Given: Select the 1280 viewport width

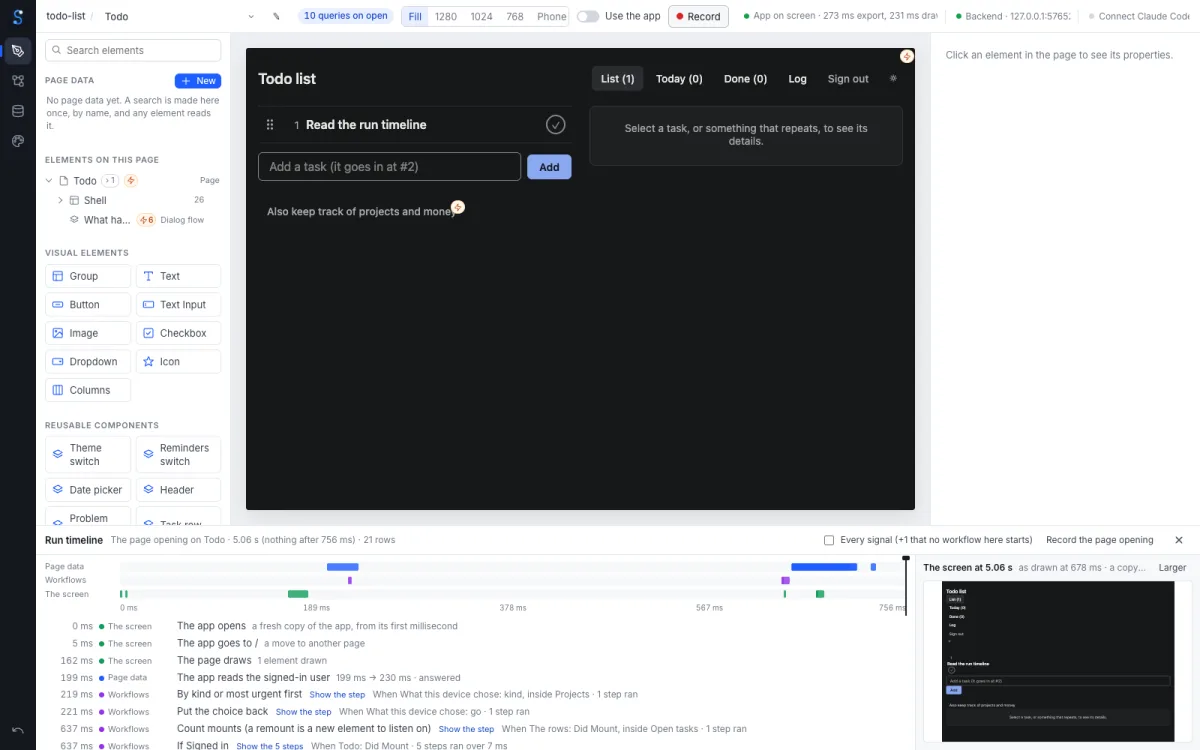Looking at the screenshot, I should coord(446,17).
